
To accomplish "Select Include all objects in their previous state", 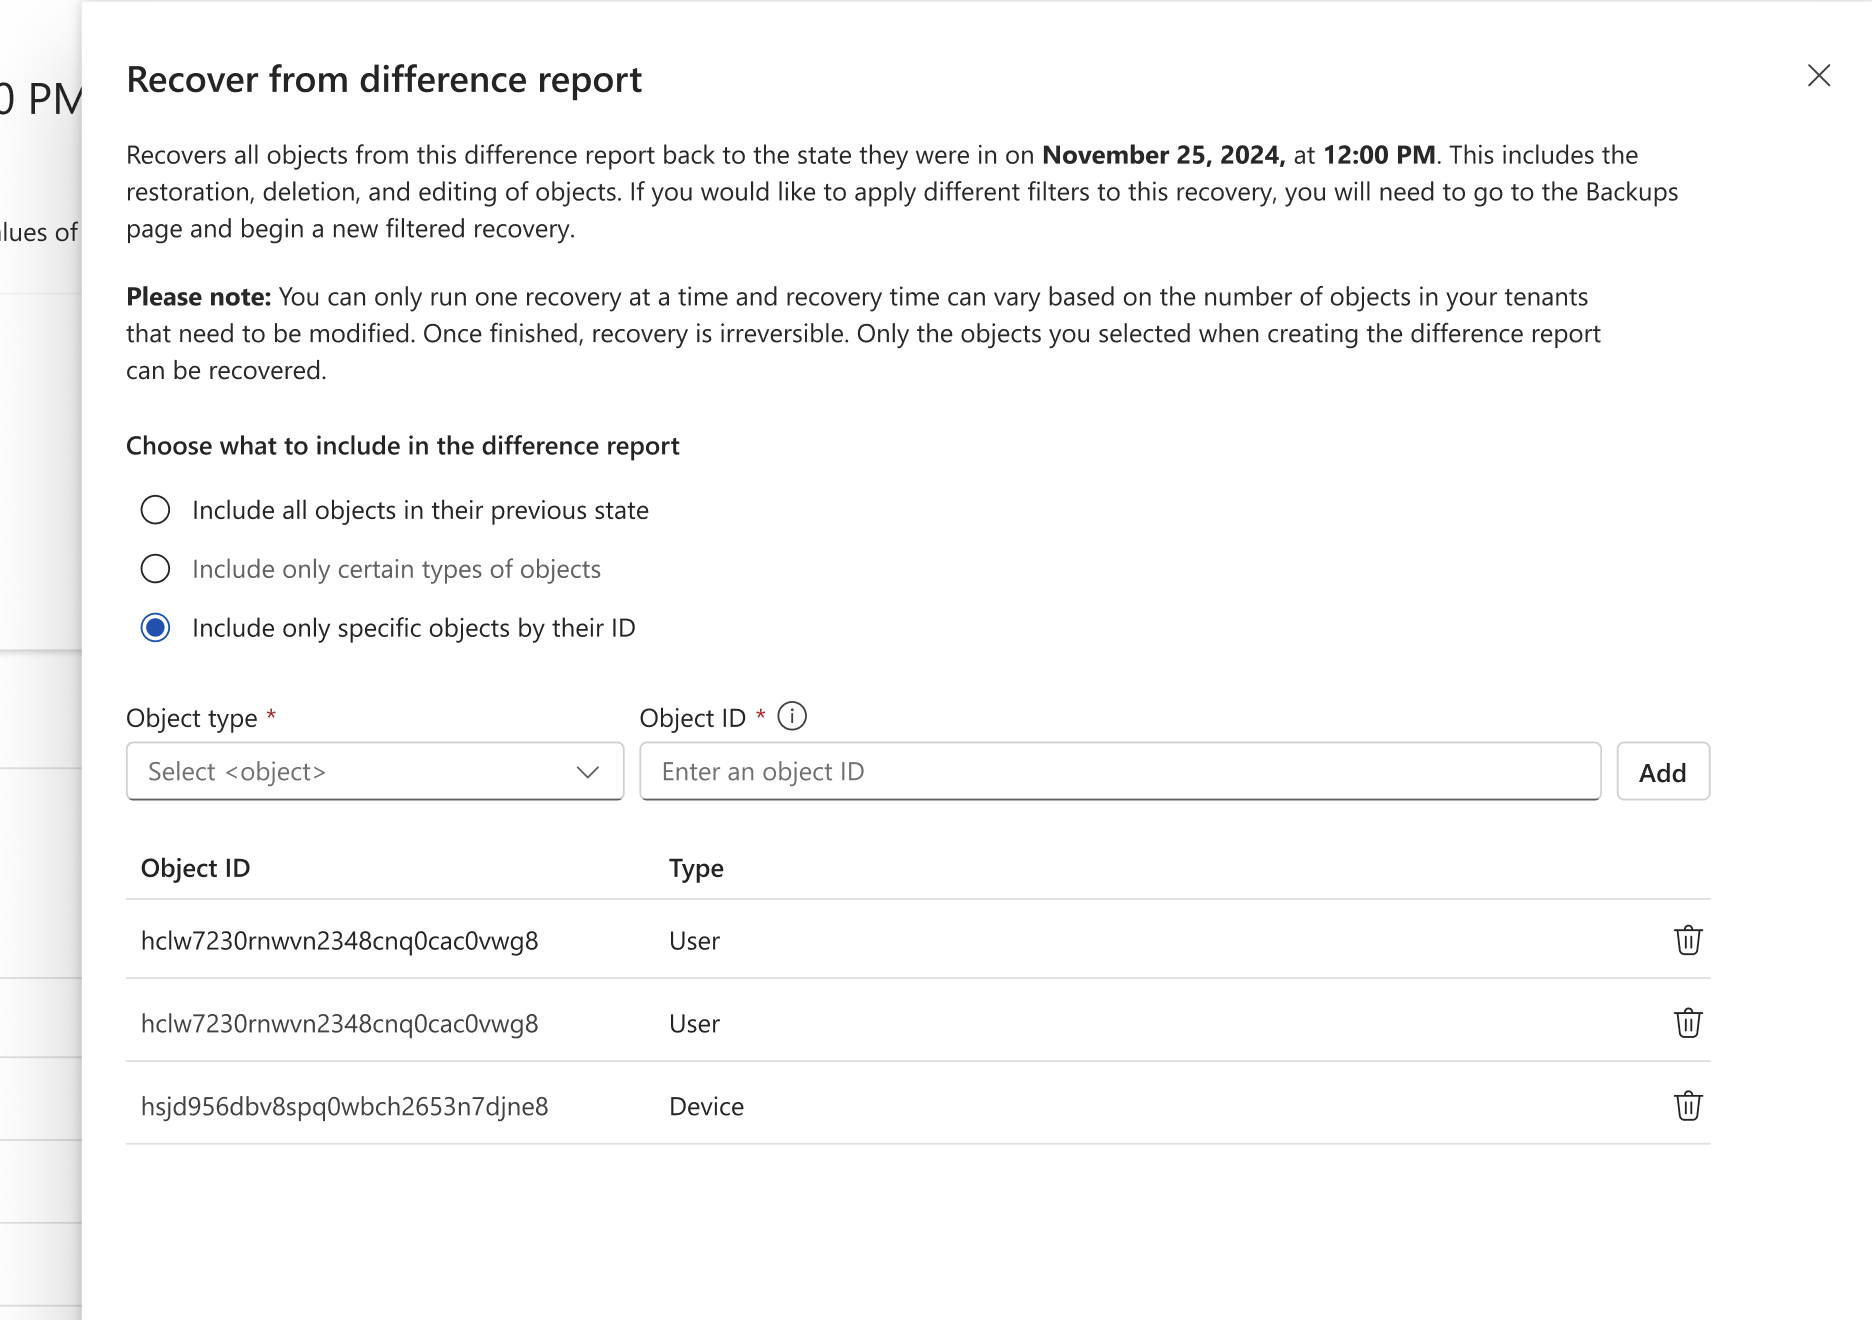I will tap(155, 510).
